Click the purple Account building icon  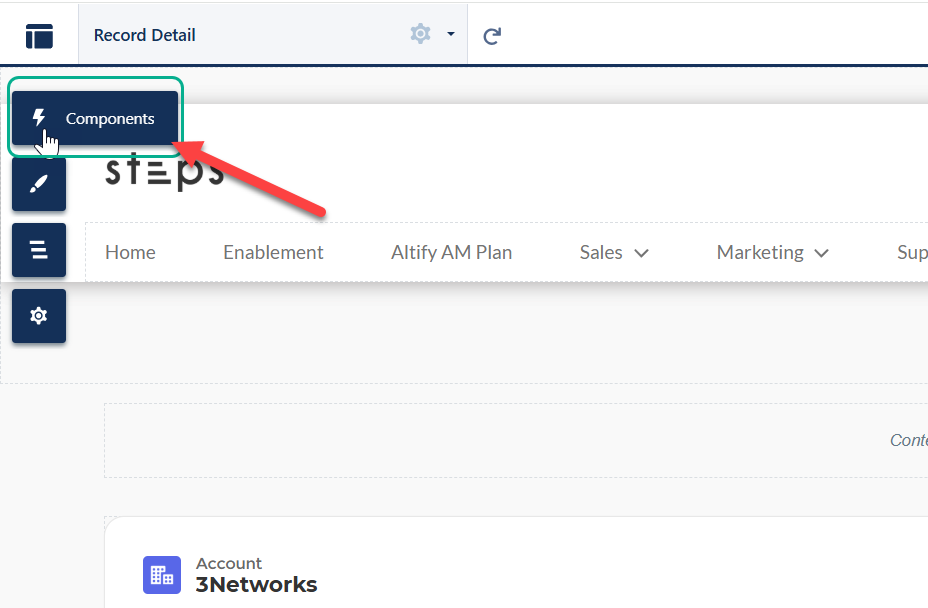(162, 575)
